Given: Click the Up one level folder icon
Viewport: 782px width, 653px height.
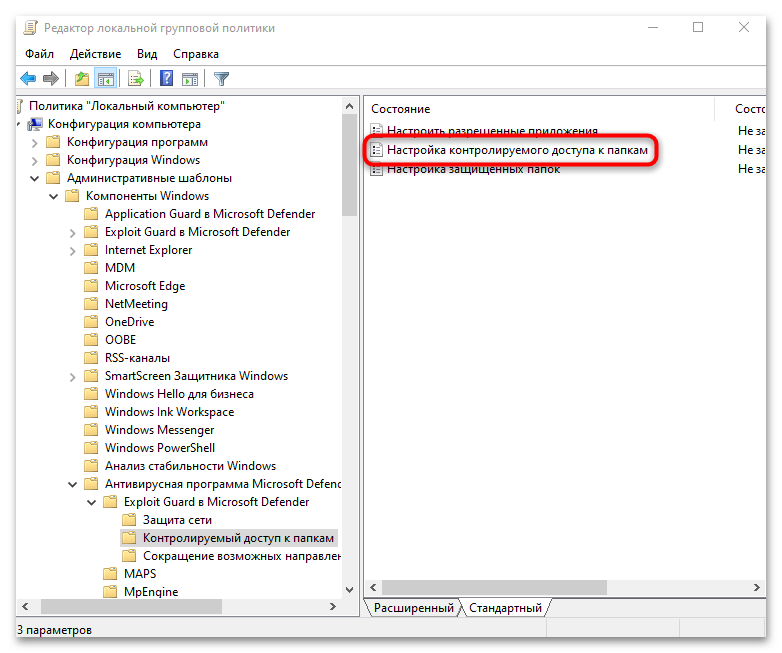Looking at the screenshot, I should pos(82,78).
